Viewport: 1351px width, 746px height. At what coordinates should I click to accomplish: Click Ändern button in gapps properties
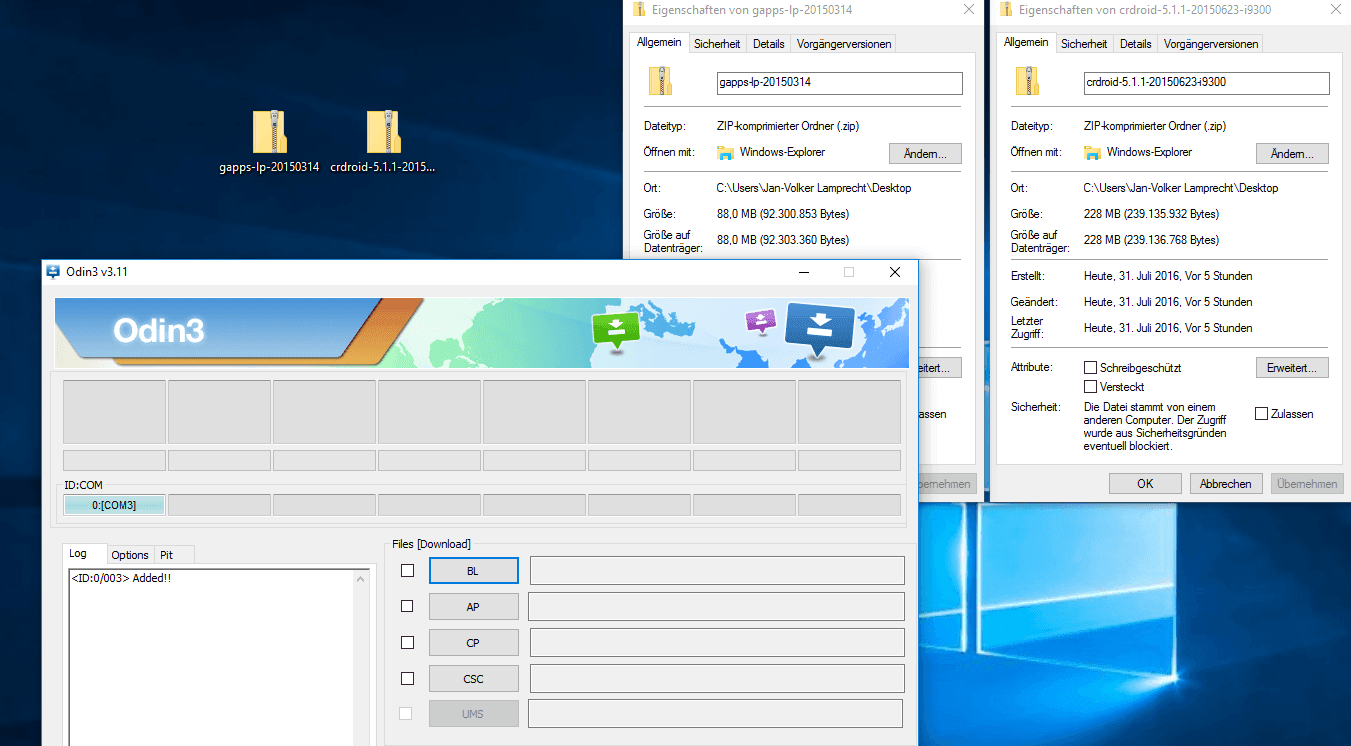[x=925, y=153]
